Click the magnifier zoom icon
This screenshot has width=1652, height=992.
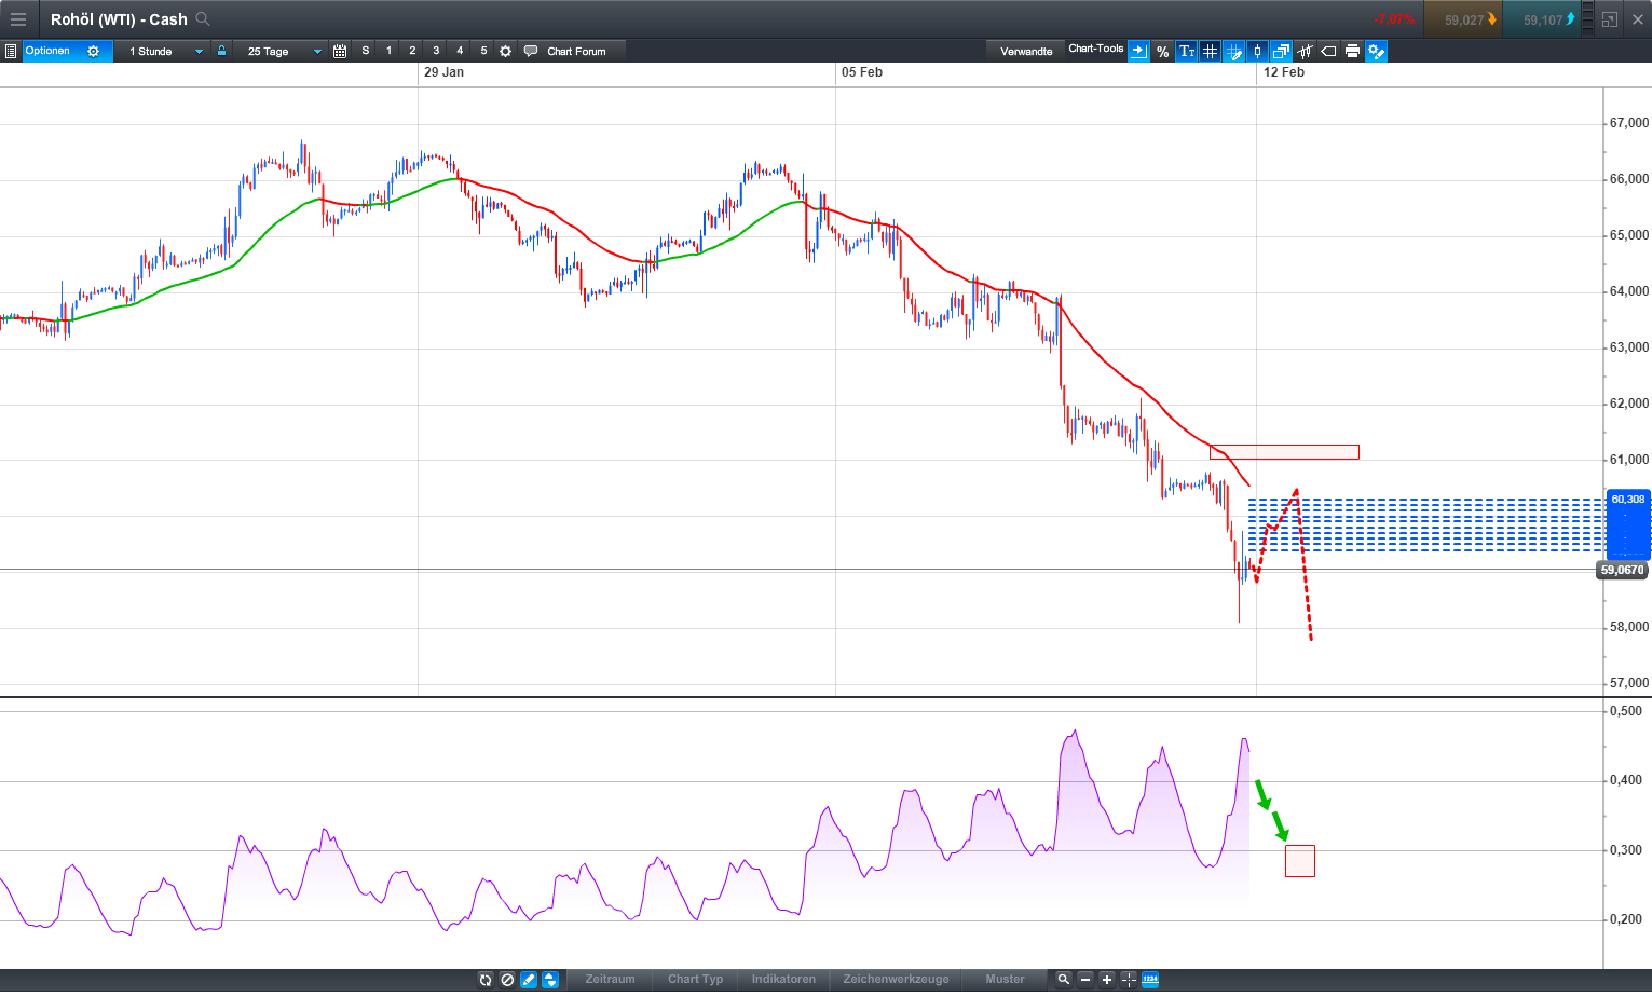(1066, 980)
